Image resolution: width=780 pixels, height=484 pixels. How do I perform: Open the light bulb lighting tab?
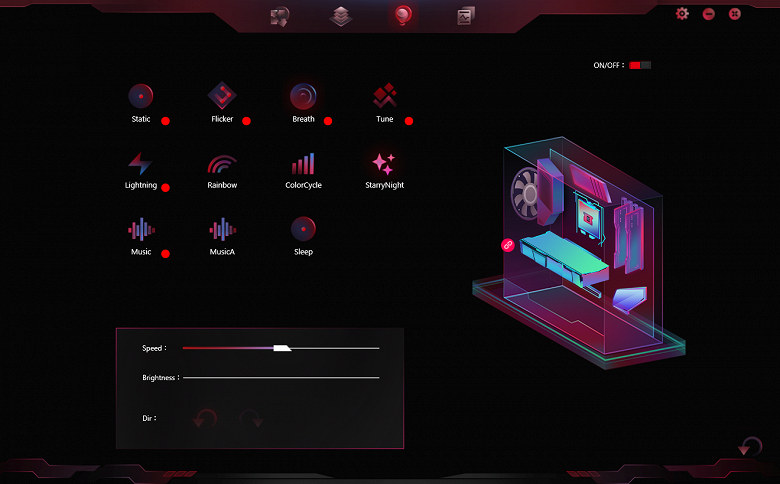[403, 15]
